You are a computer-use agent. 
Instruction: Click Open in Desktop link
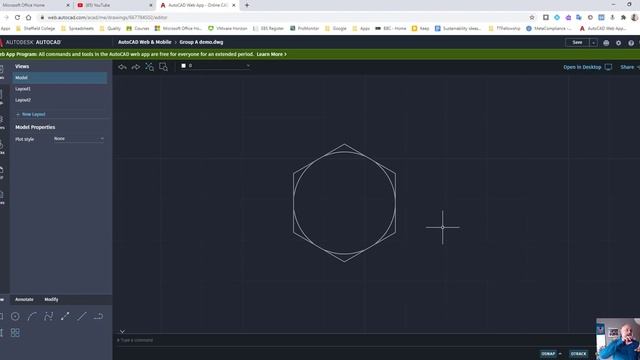point(582,67)
